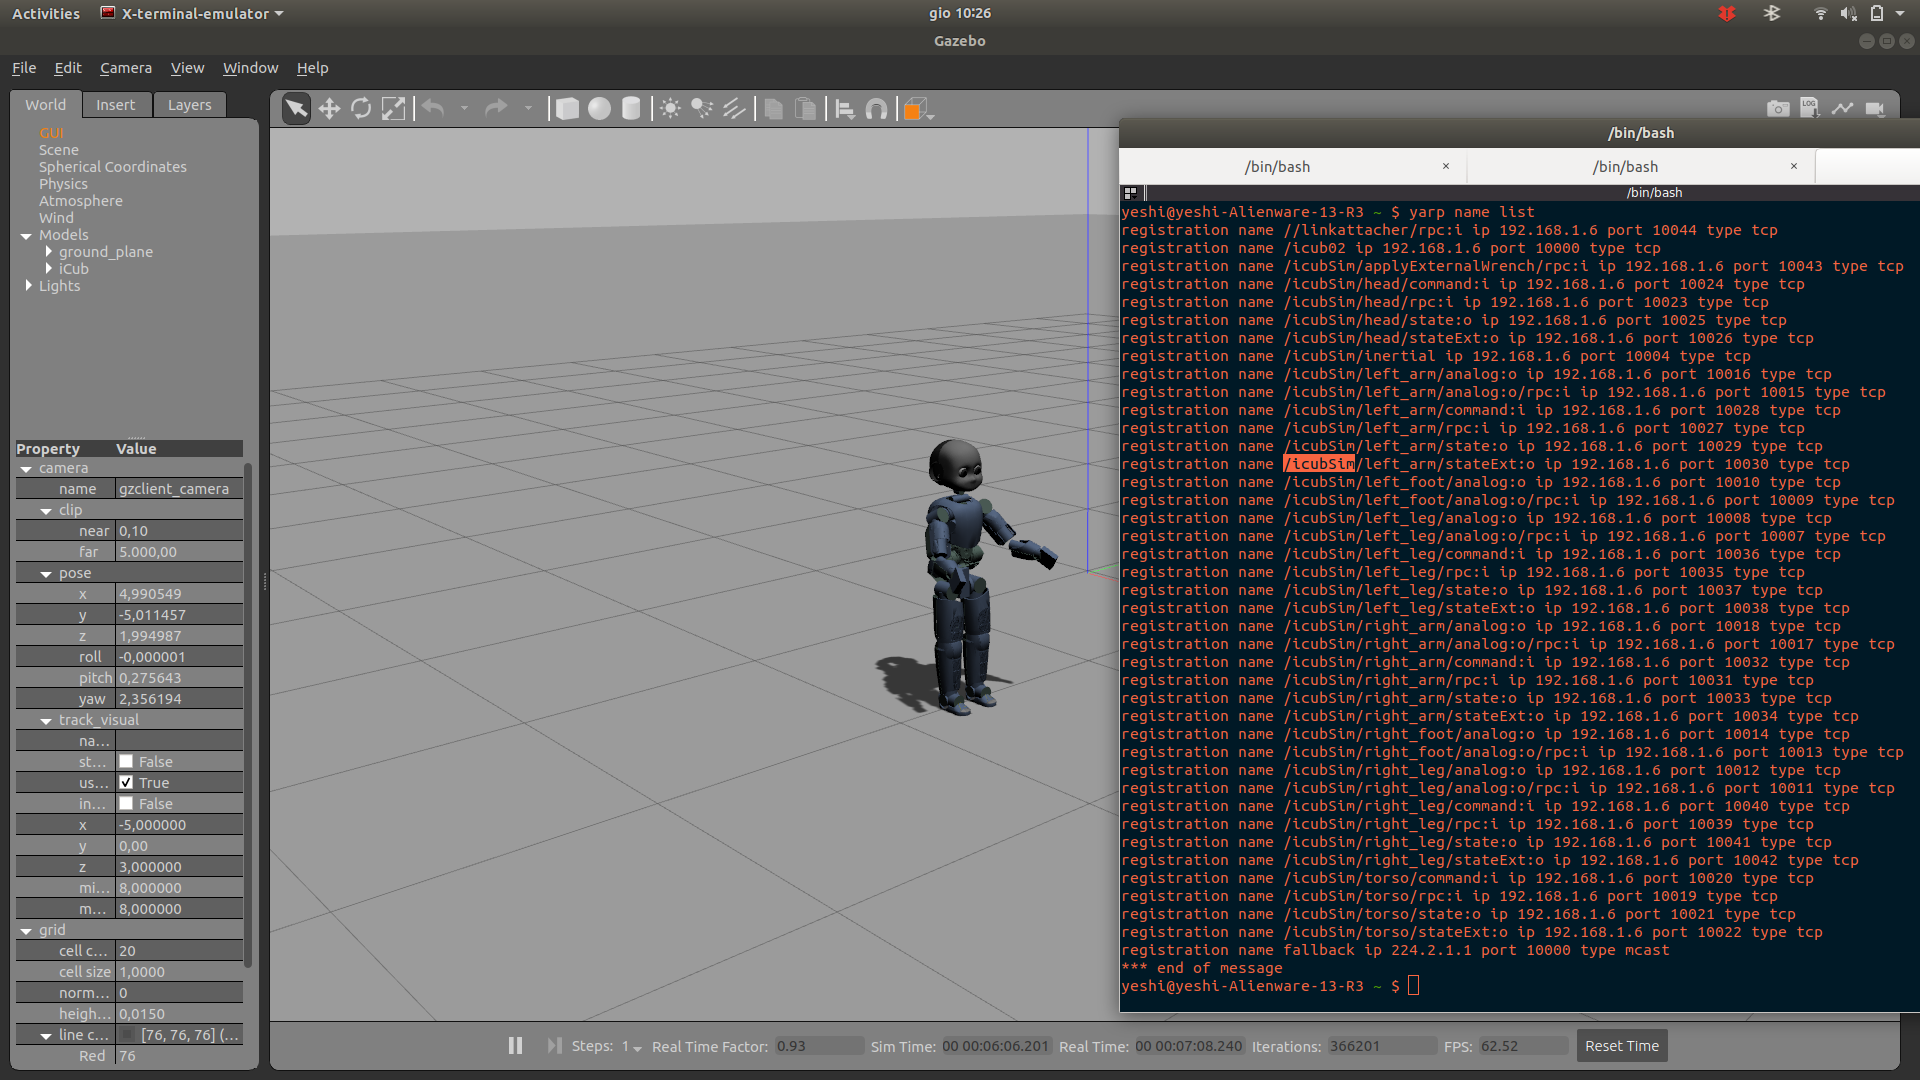Image resolution: width=1920 pixels, height=1080 pixels.
Task: Select the translate mode tool
Action: (329, 109)
